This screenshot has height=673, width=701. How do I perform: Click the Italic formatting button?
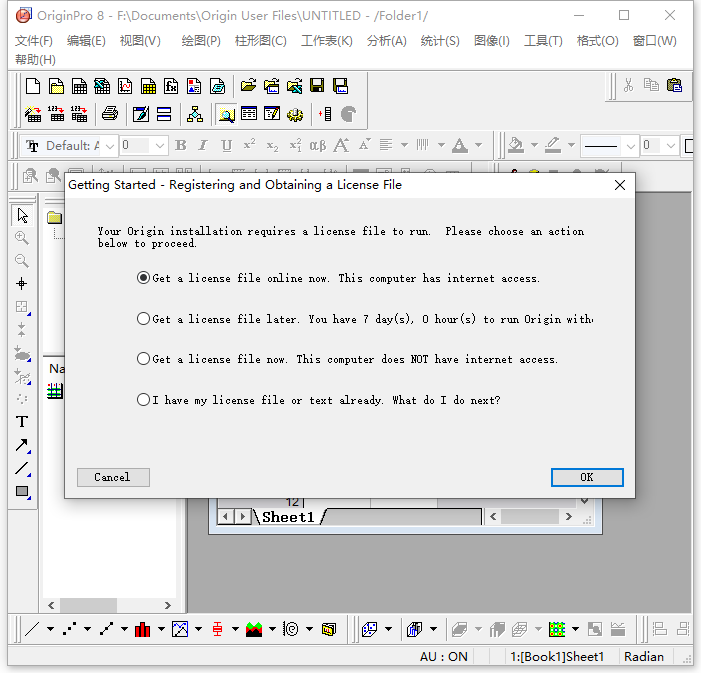[x=203, y=145]
